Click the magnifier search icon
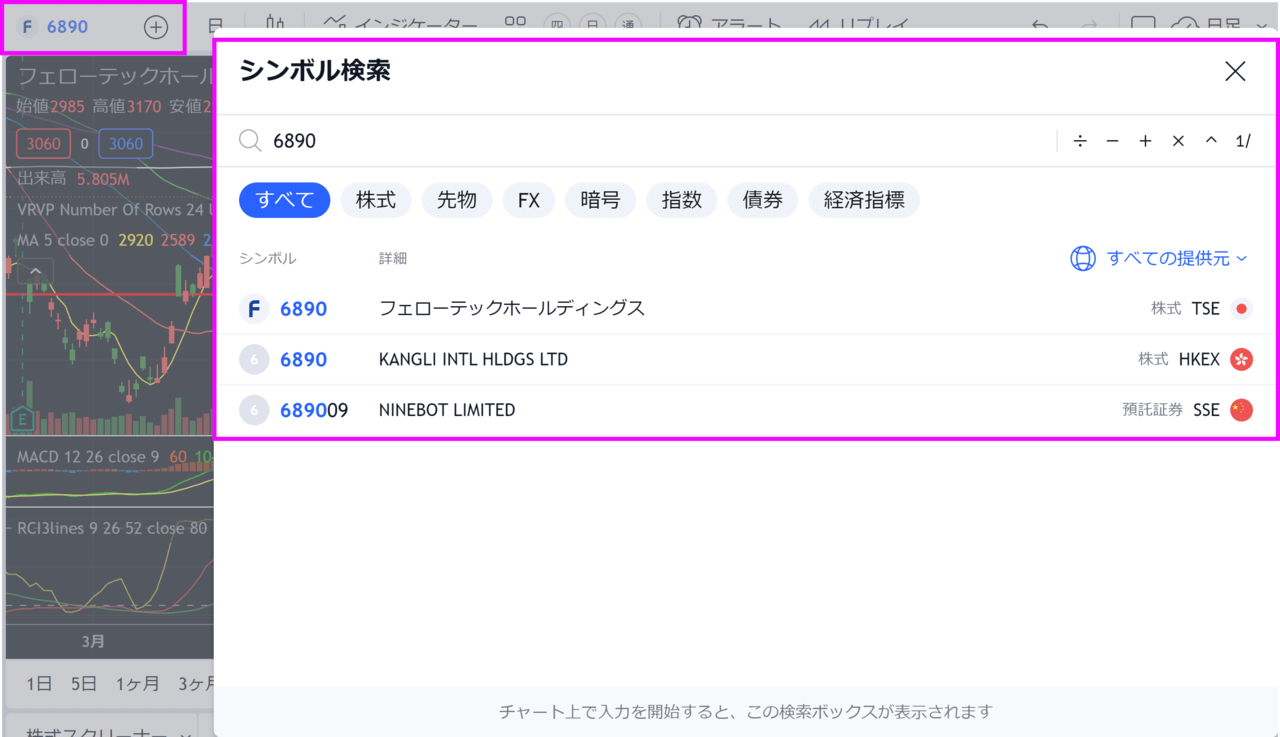This screenshot has height=737, width=1280. coord(250,141)
